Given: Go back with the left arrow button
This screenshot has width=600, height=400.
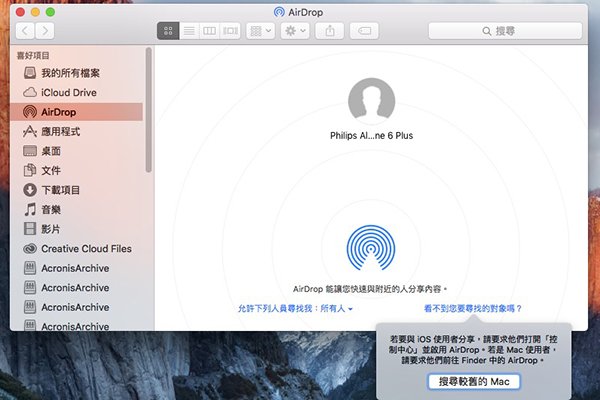Looking at the screenshot, I should click(x=25, y=31).
